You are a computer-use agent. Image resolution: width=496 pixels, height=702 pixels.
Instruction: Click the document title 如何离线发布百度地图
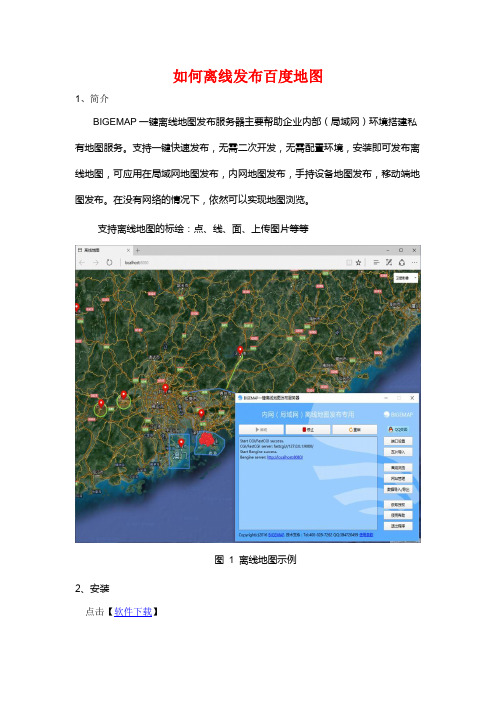[248, 77]
